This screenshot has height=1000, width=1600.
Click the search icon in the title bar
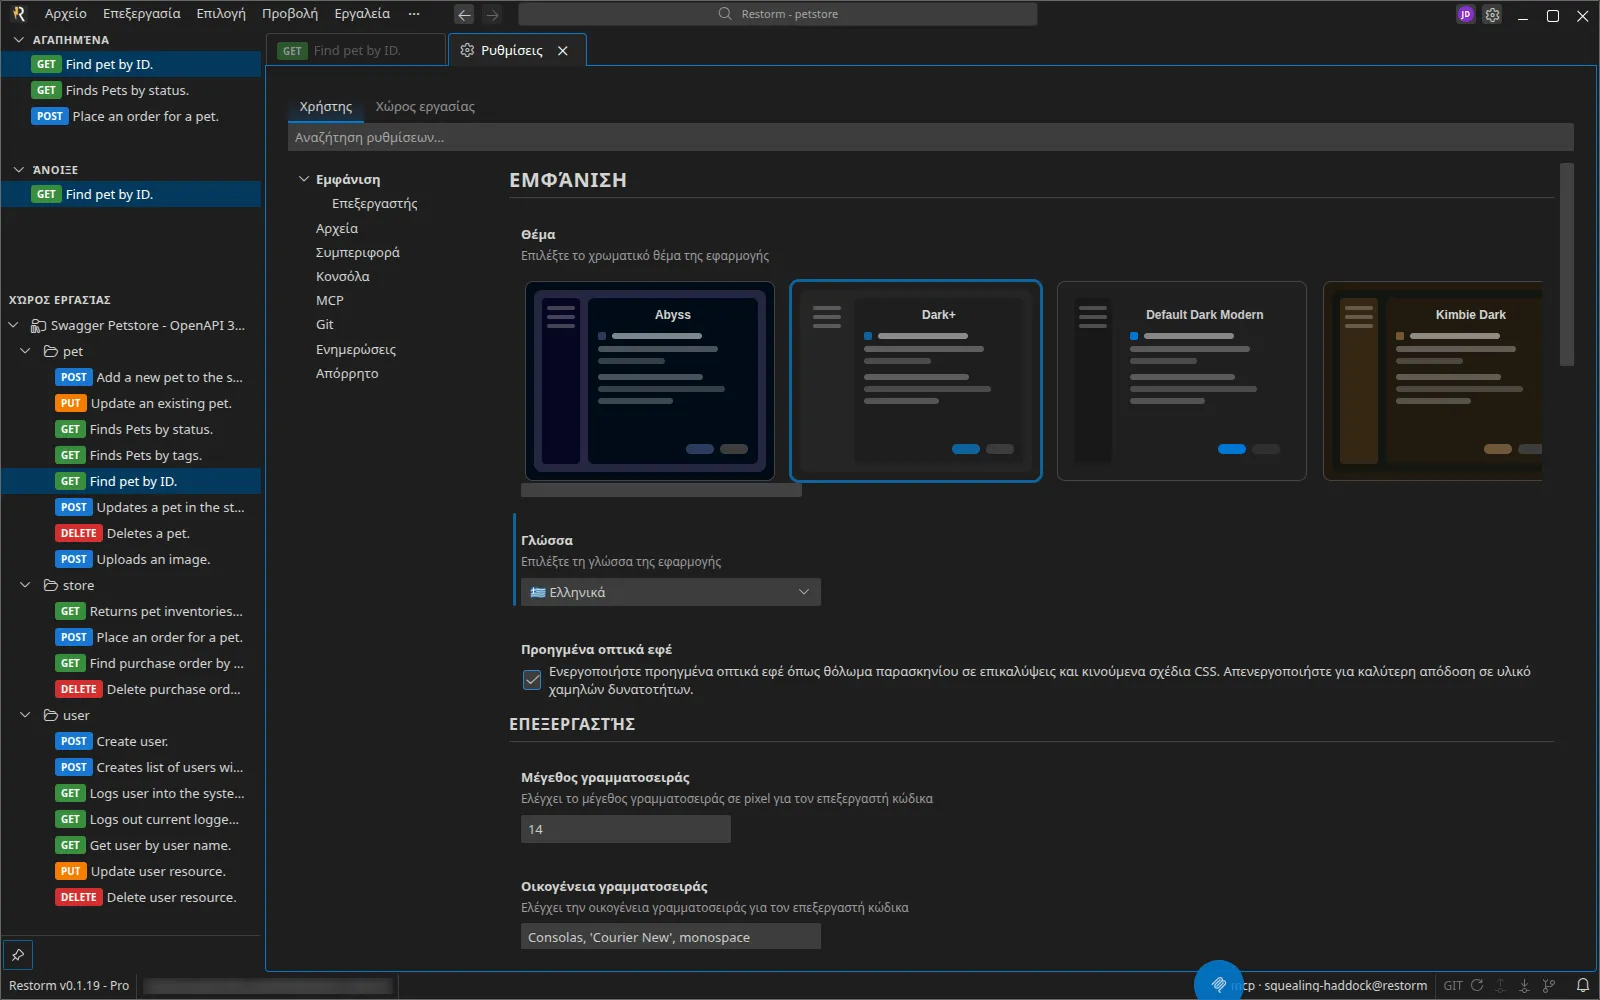pos(725,14)
